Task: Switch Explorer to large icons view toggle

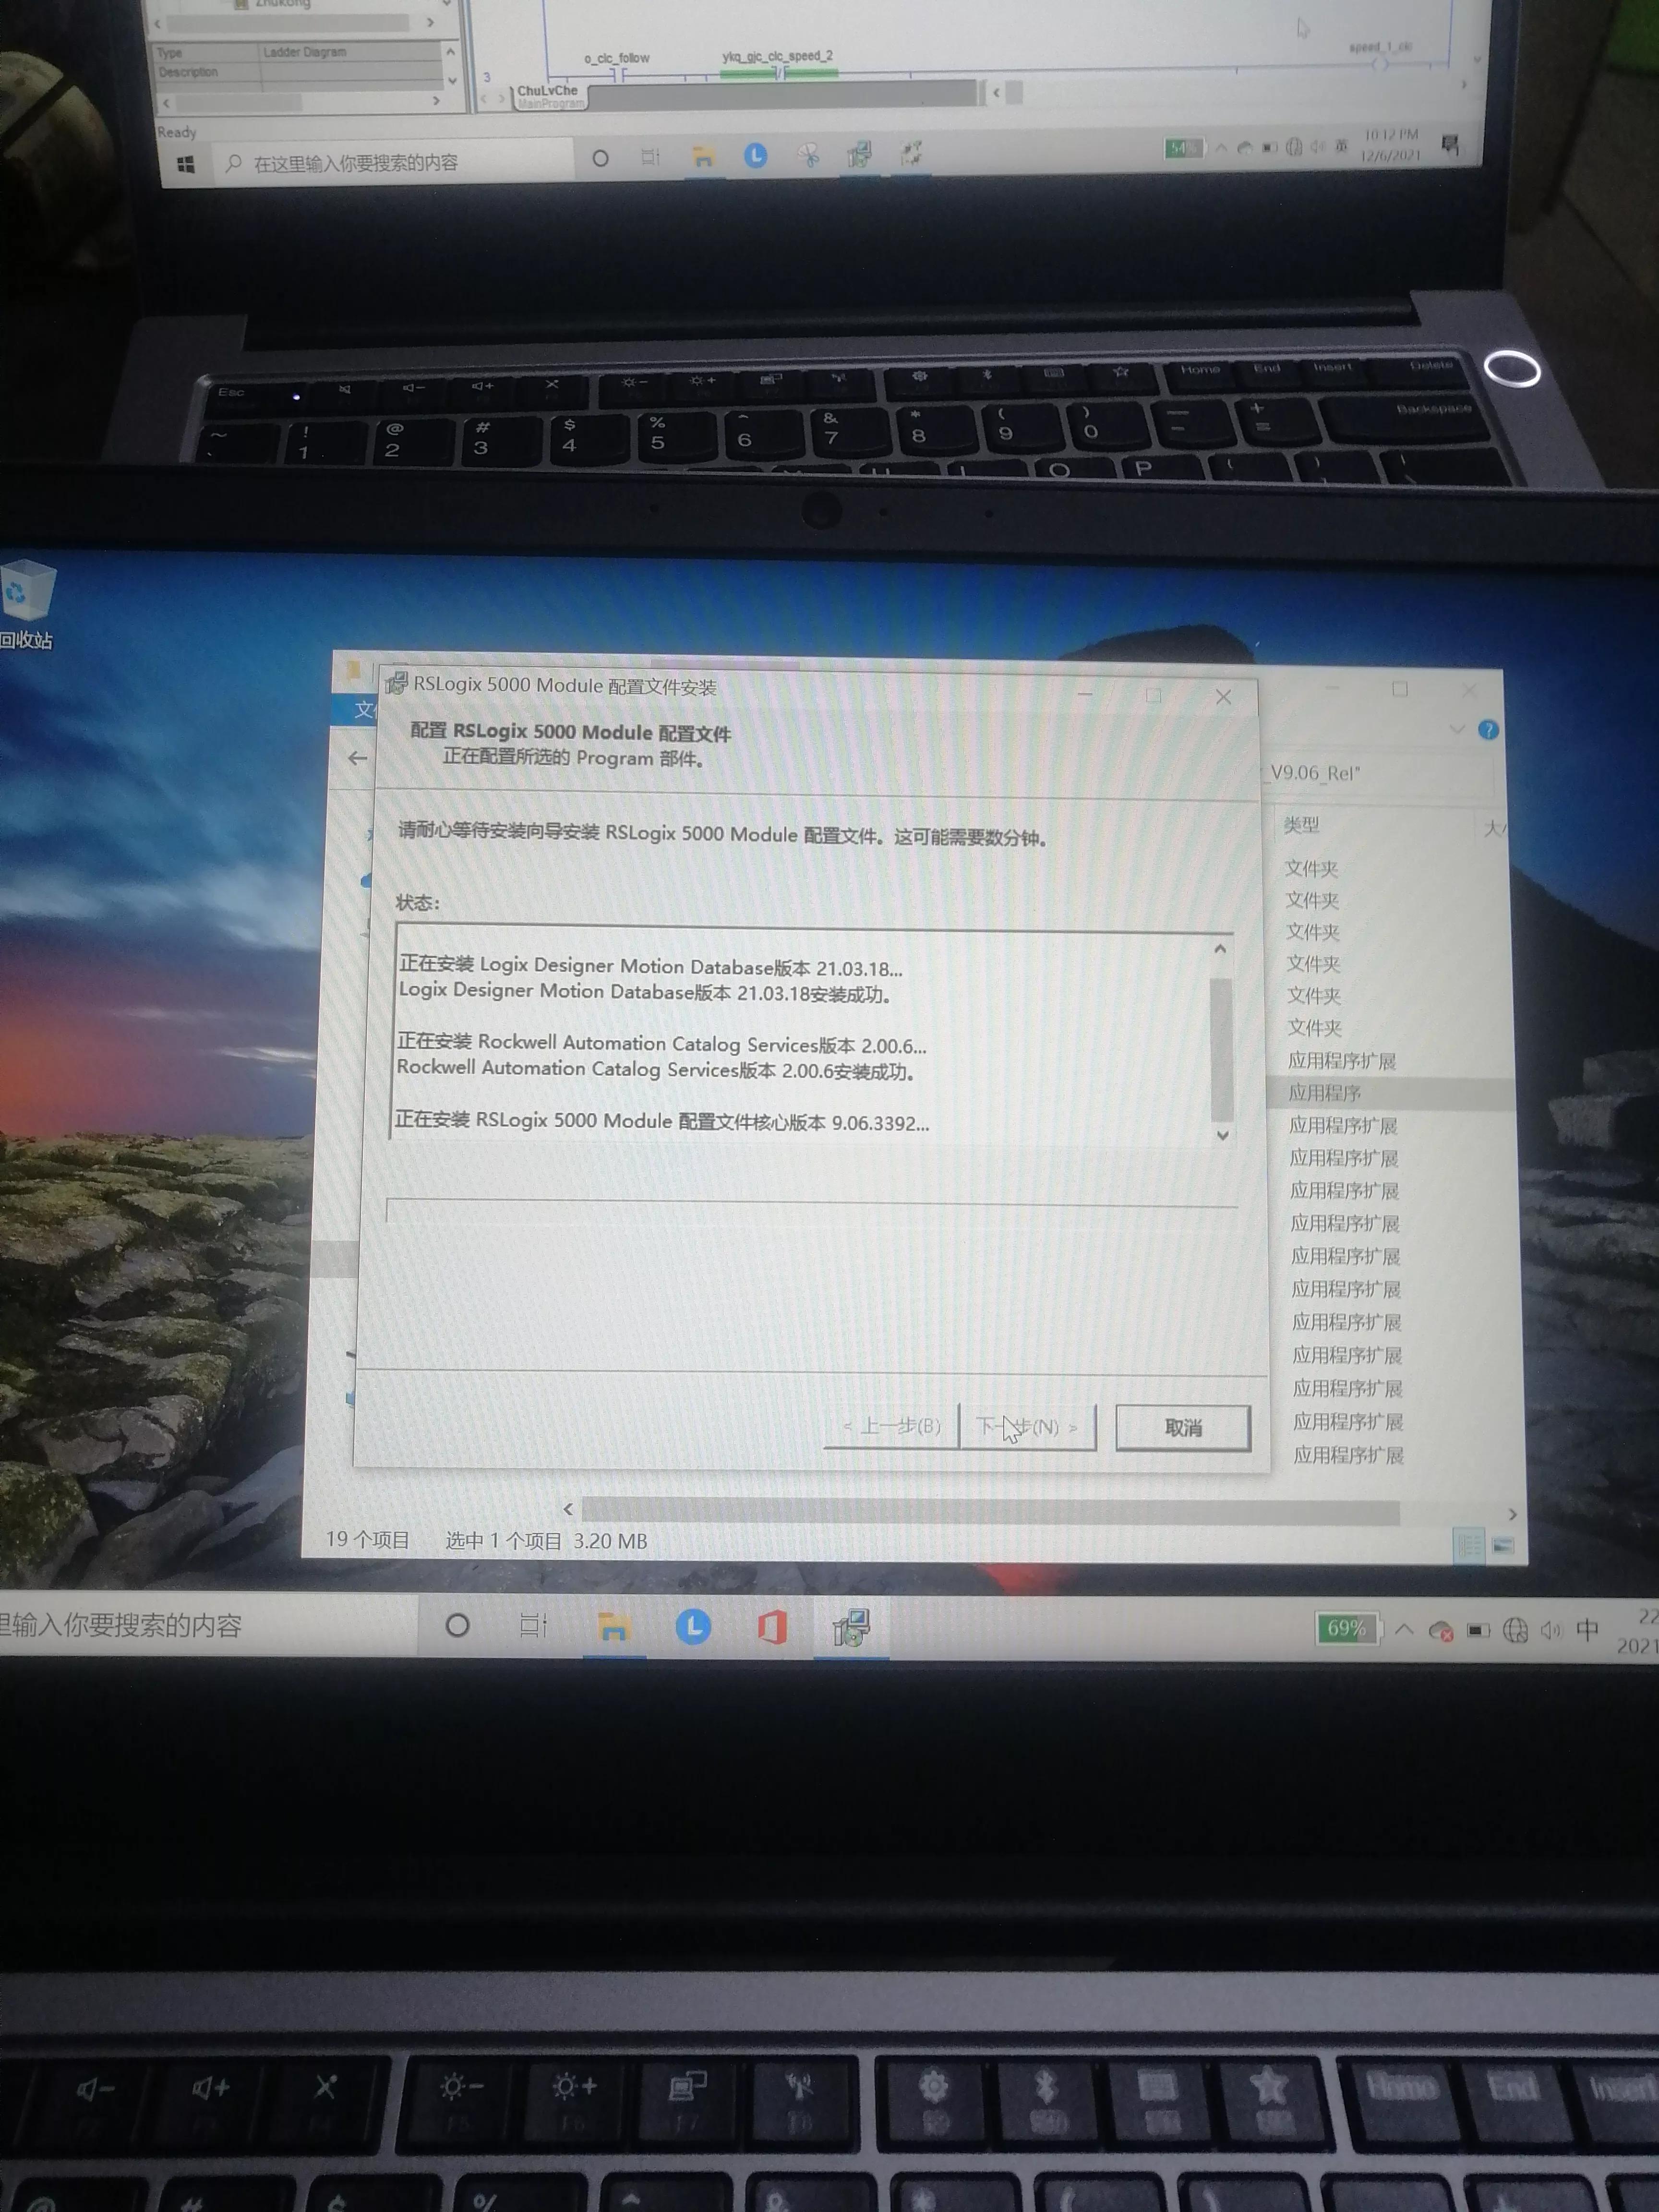Action: click(1503, 1546)
